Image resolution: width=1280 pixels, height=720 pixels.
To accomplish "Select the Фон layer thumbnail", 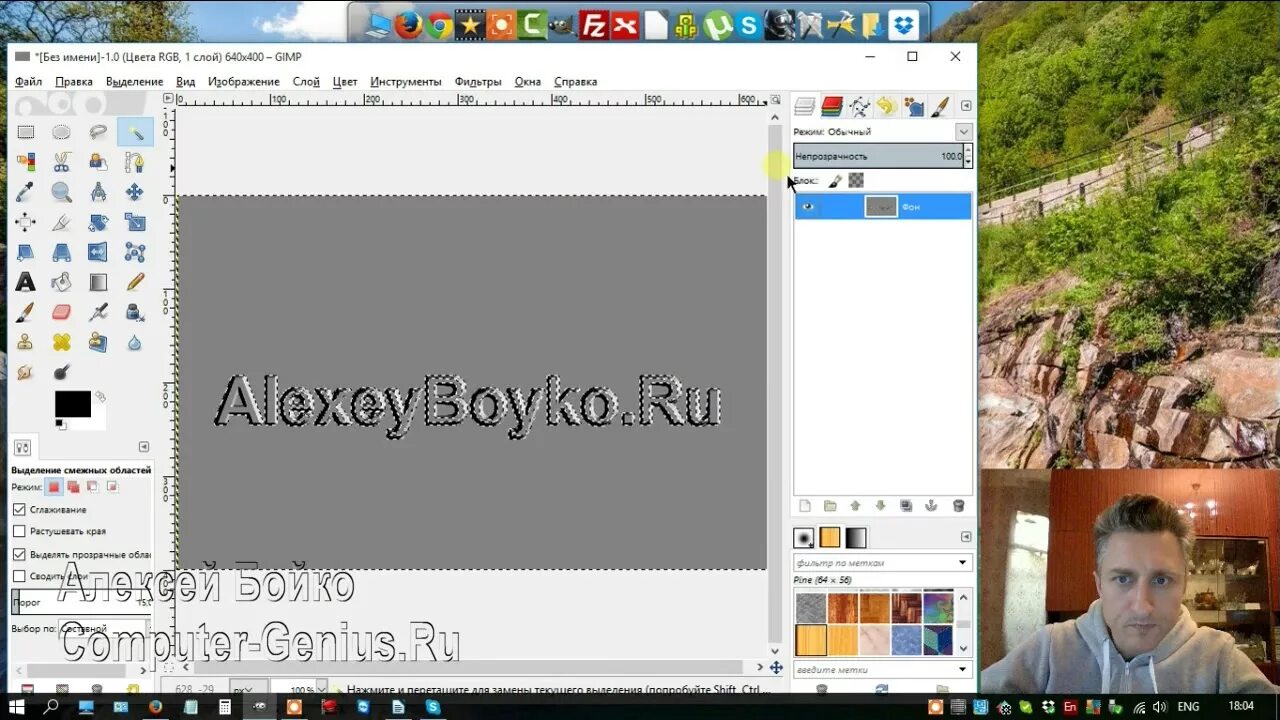I will pos(881,207).
